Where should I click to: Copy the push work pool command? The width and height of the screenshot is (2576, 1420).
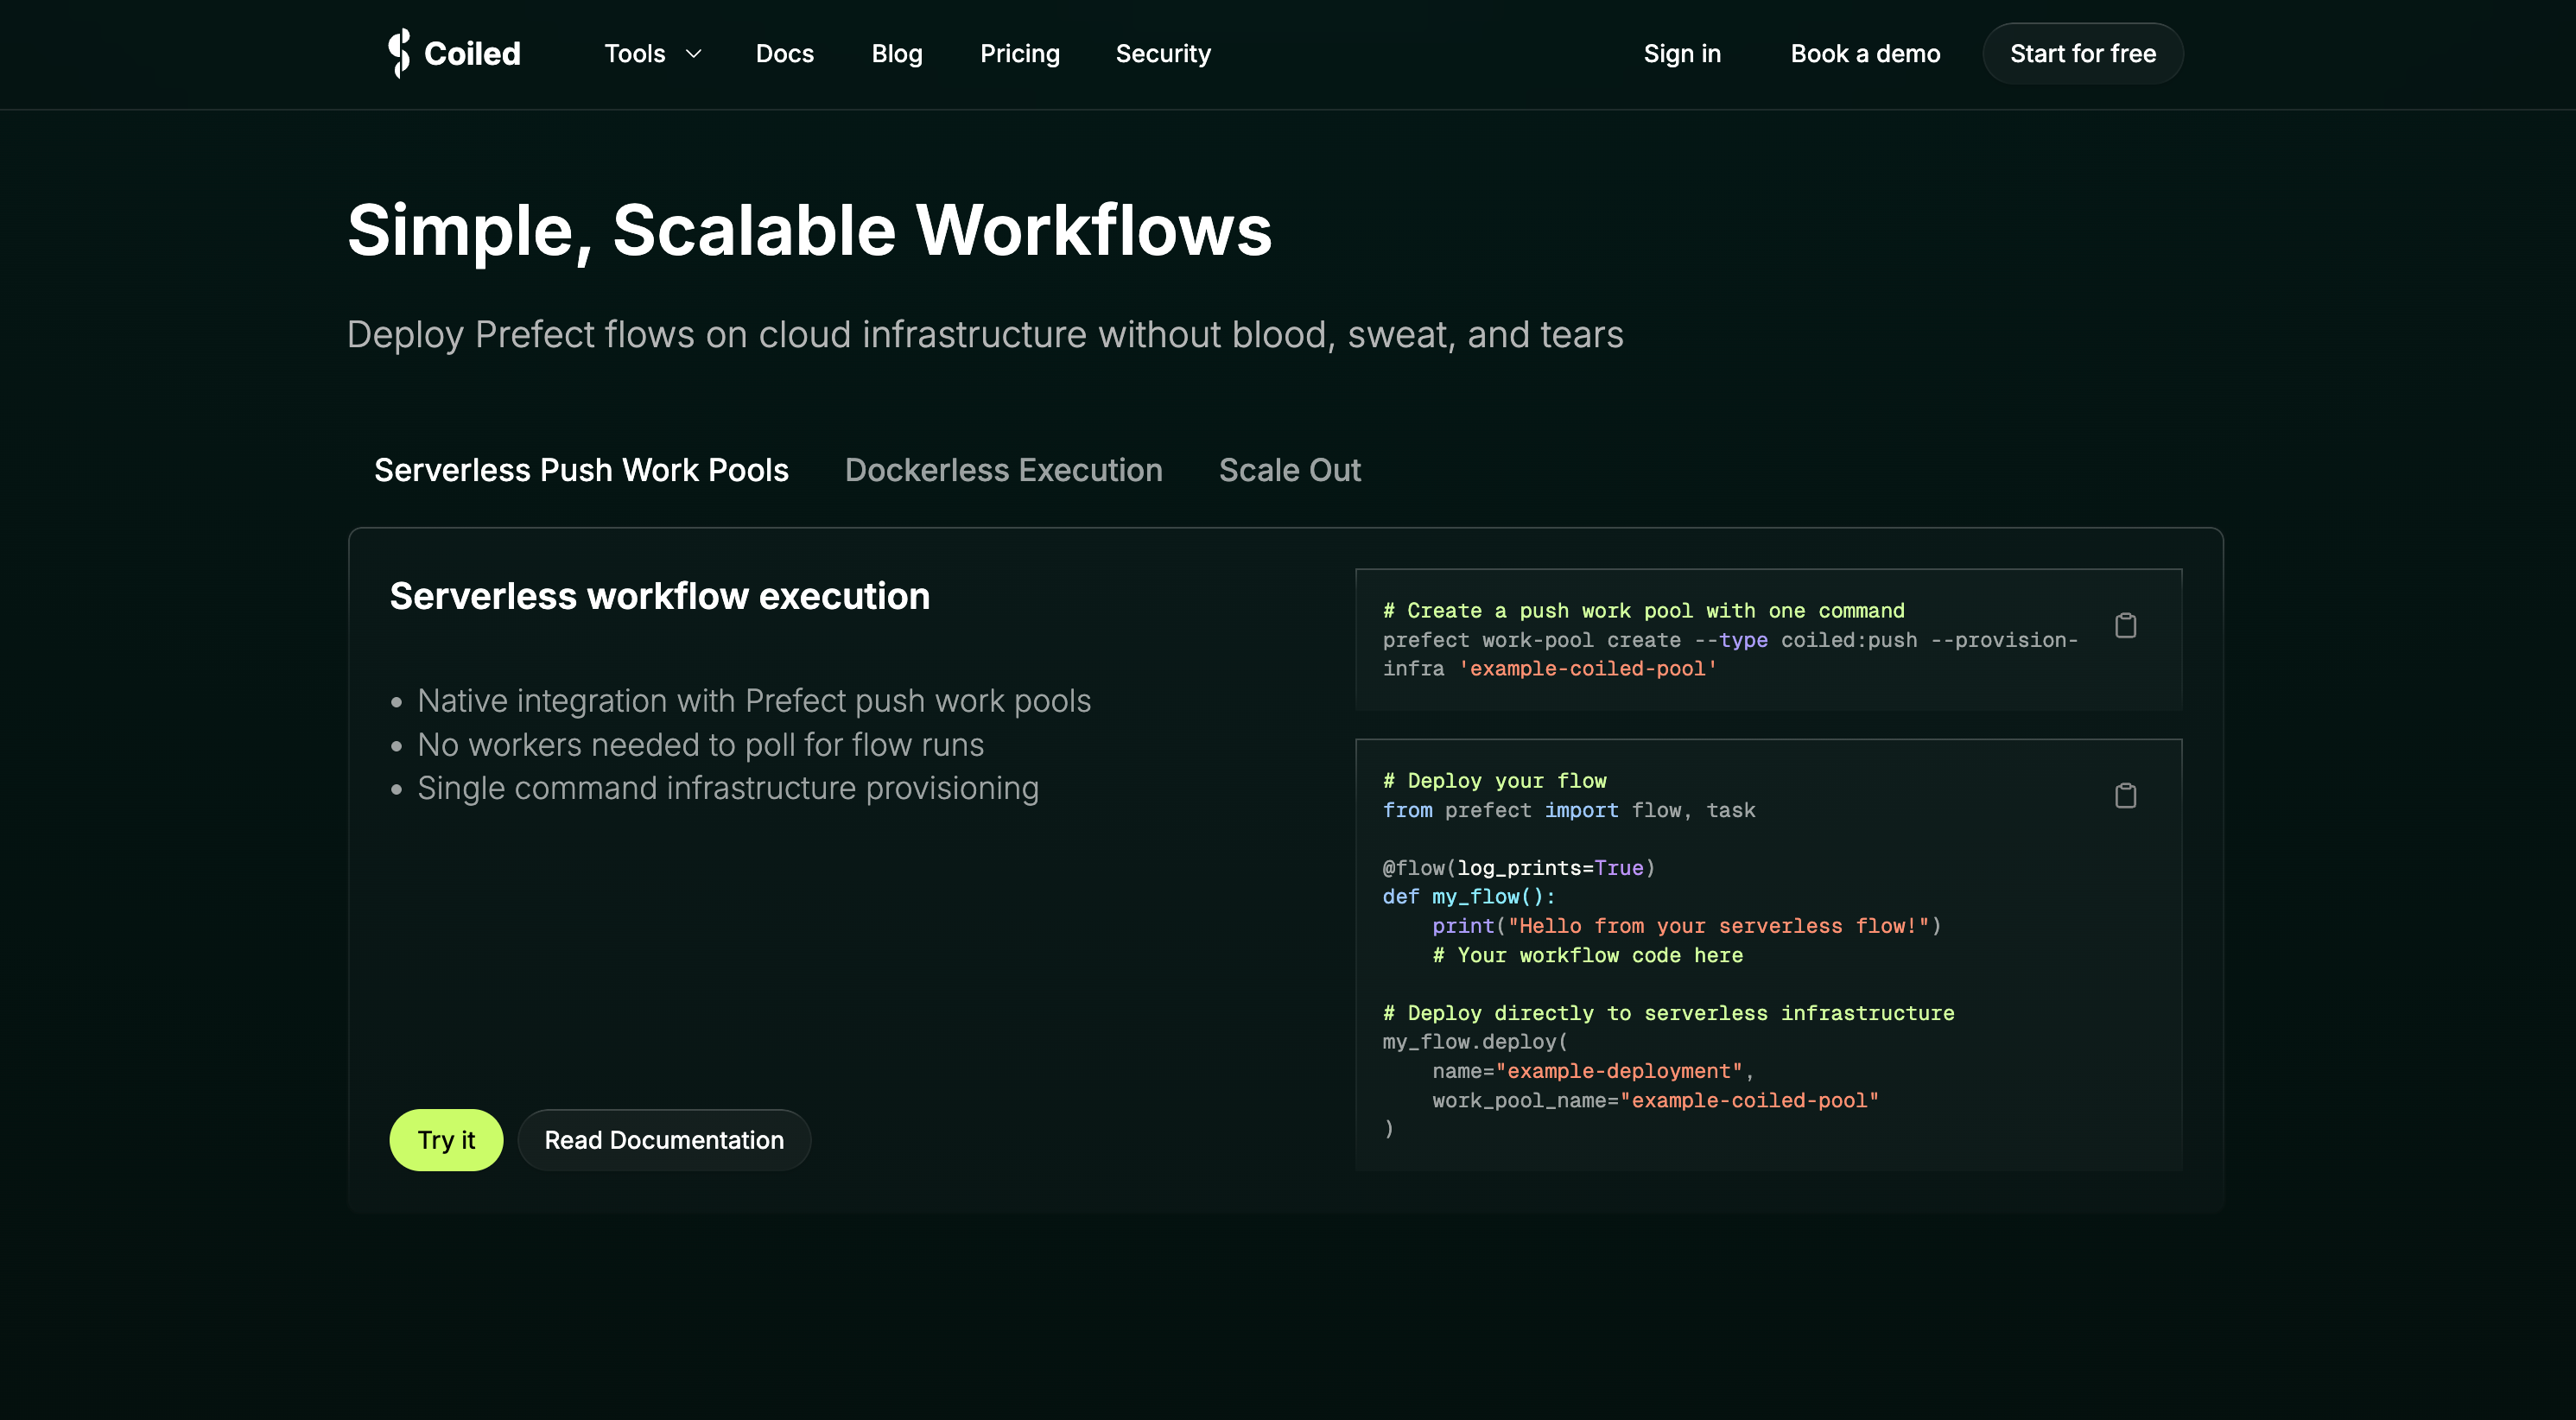[x=2125, y=626]
